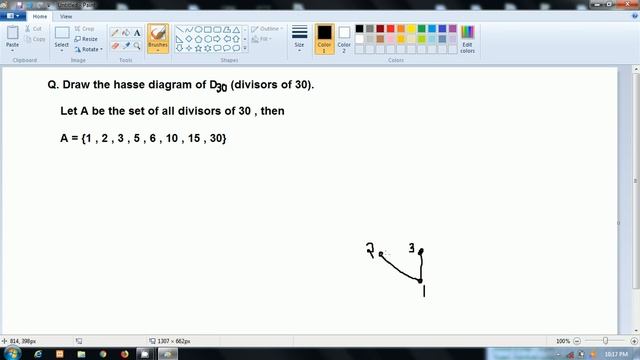Image resolution: width=640 pixels, height=360 pixels.
Task: Pick the yellow color swatch
Action: (x=411, y=29)
